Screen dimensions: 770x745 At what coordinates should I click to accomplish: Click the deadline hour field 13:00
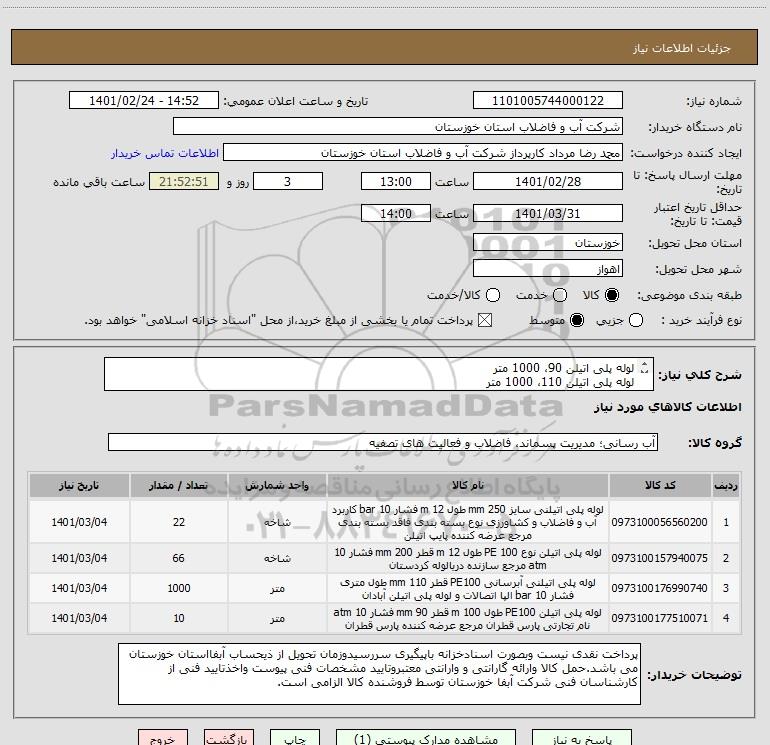coord(396,181)
